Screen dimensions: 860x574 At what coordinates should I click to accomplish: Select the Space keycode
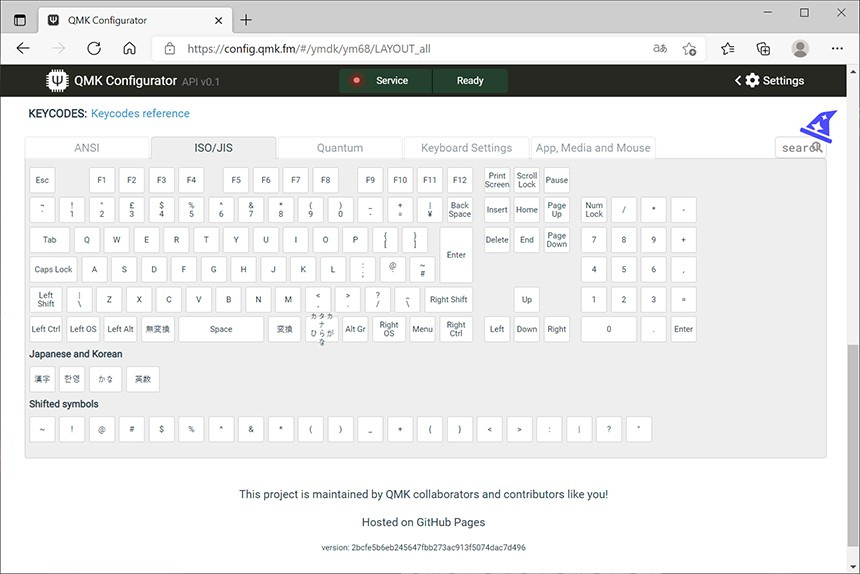(221, 329)
